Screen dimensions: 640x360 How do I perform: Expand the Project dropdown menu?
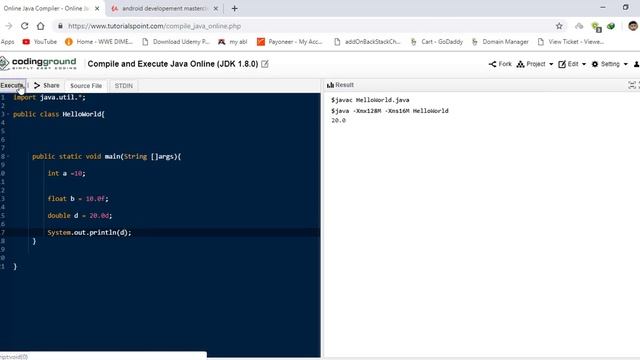pos(535,64)
